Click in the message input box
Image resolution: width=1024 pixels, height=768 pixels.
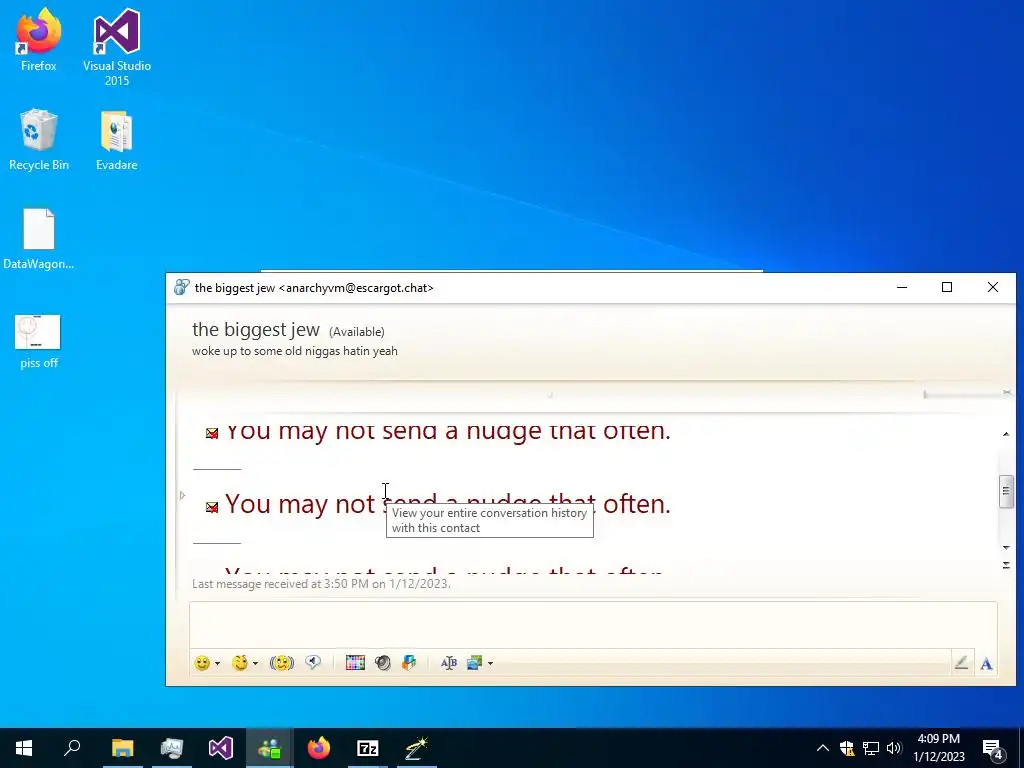pyautogui.click(x=593, y=624)
